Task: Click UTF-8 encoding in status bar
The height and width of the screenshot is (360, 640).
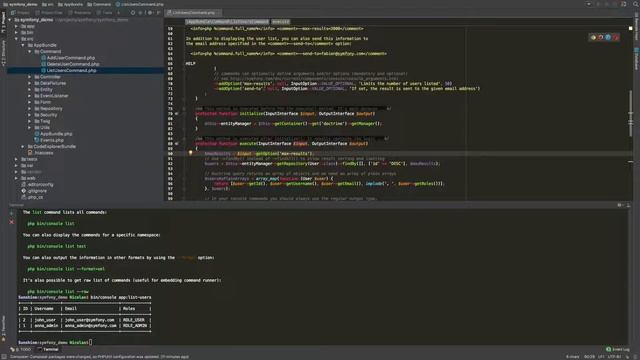Action: coord(614,357)
